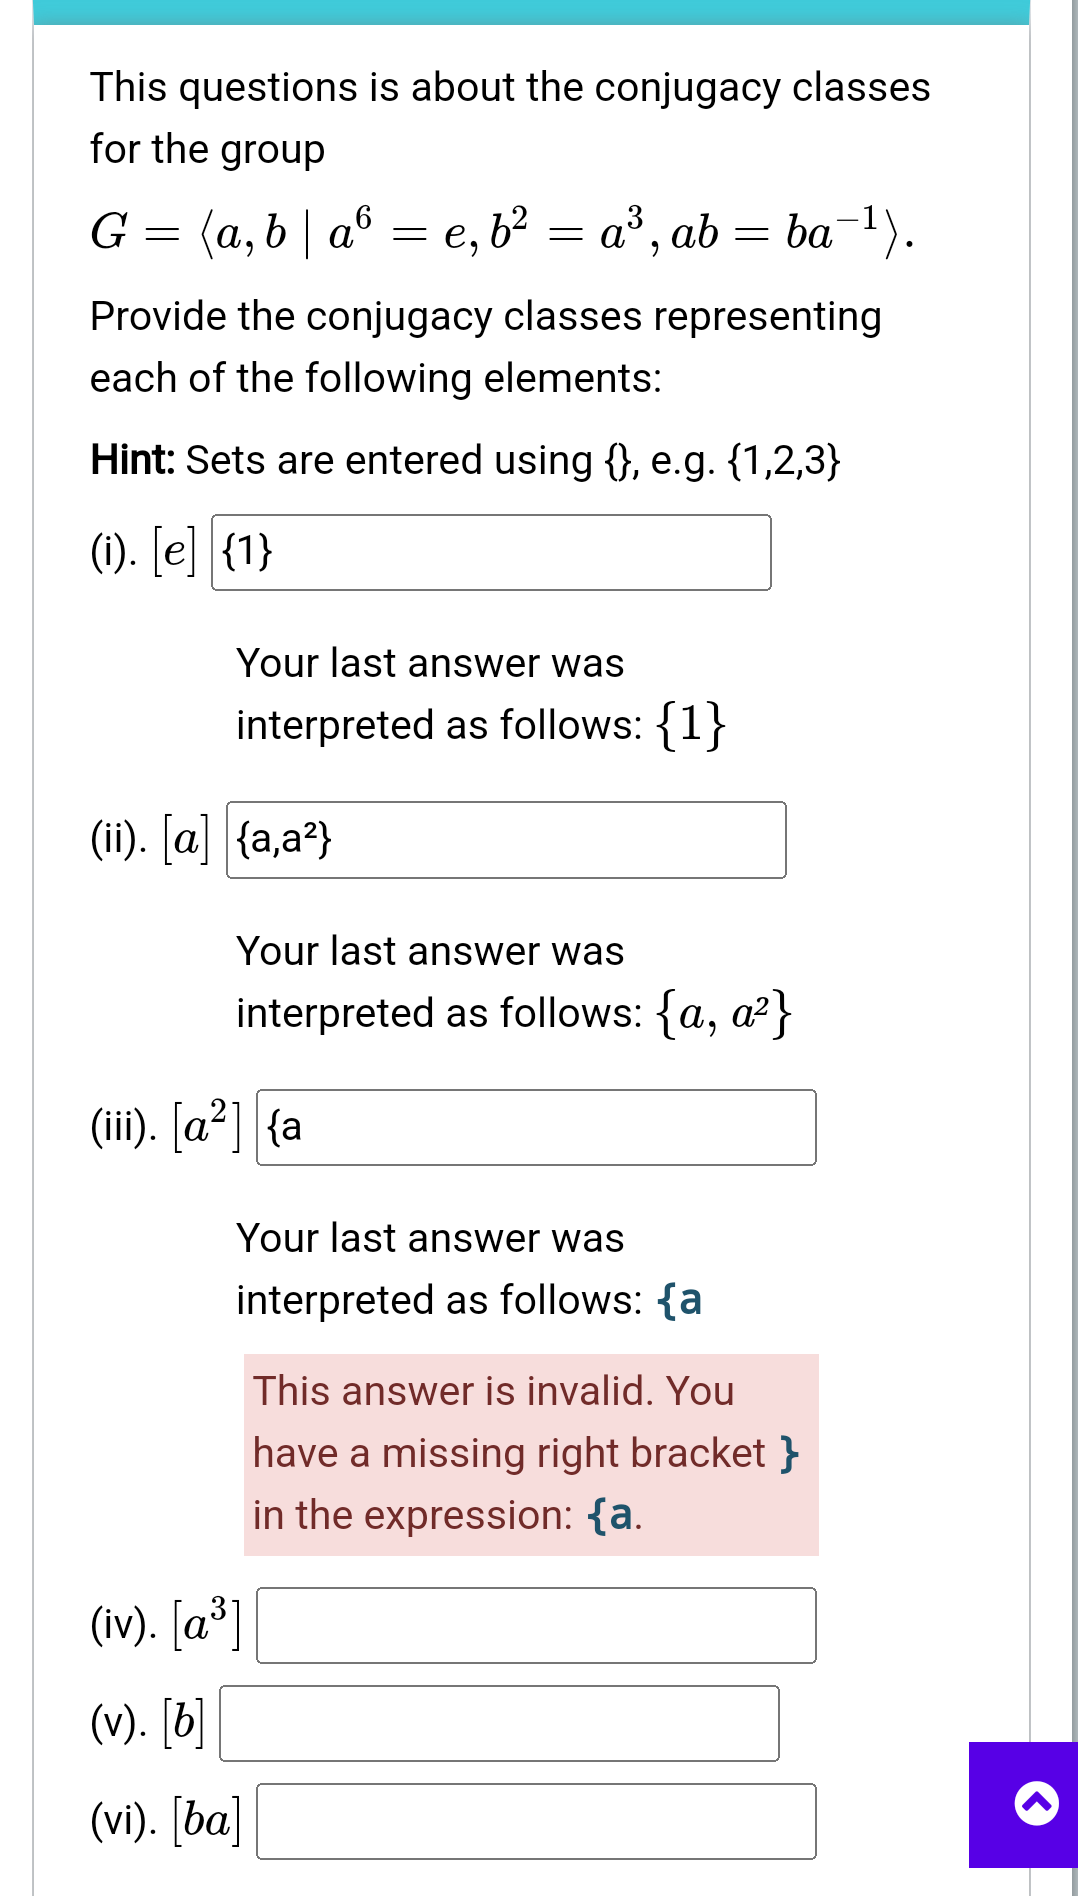Click the answer field for part (vi)
Image resolution: width=1078 pixels, height=1896 pixels.
[535, 1822]
